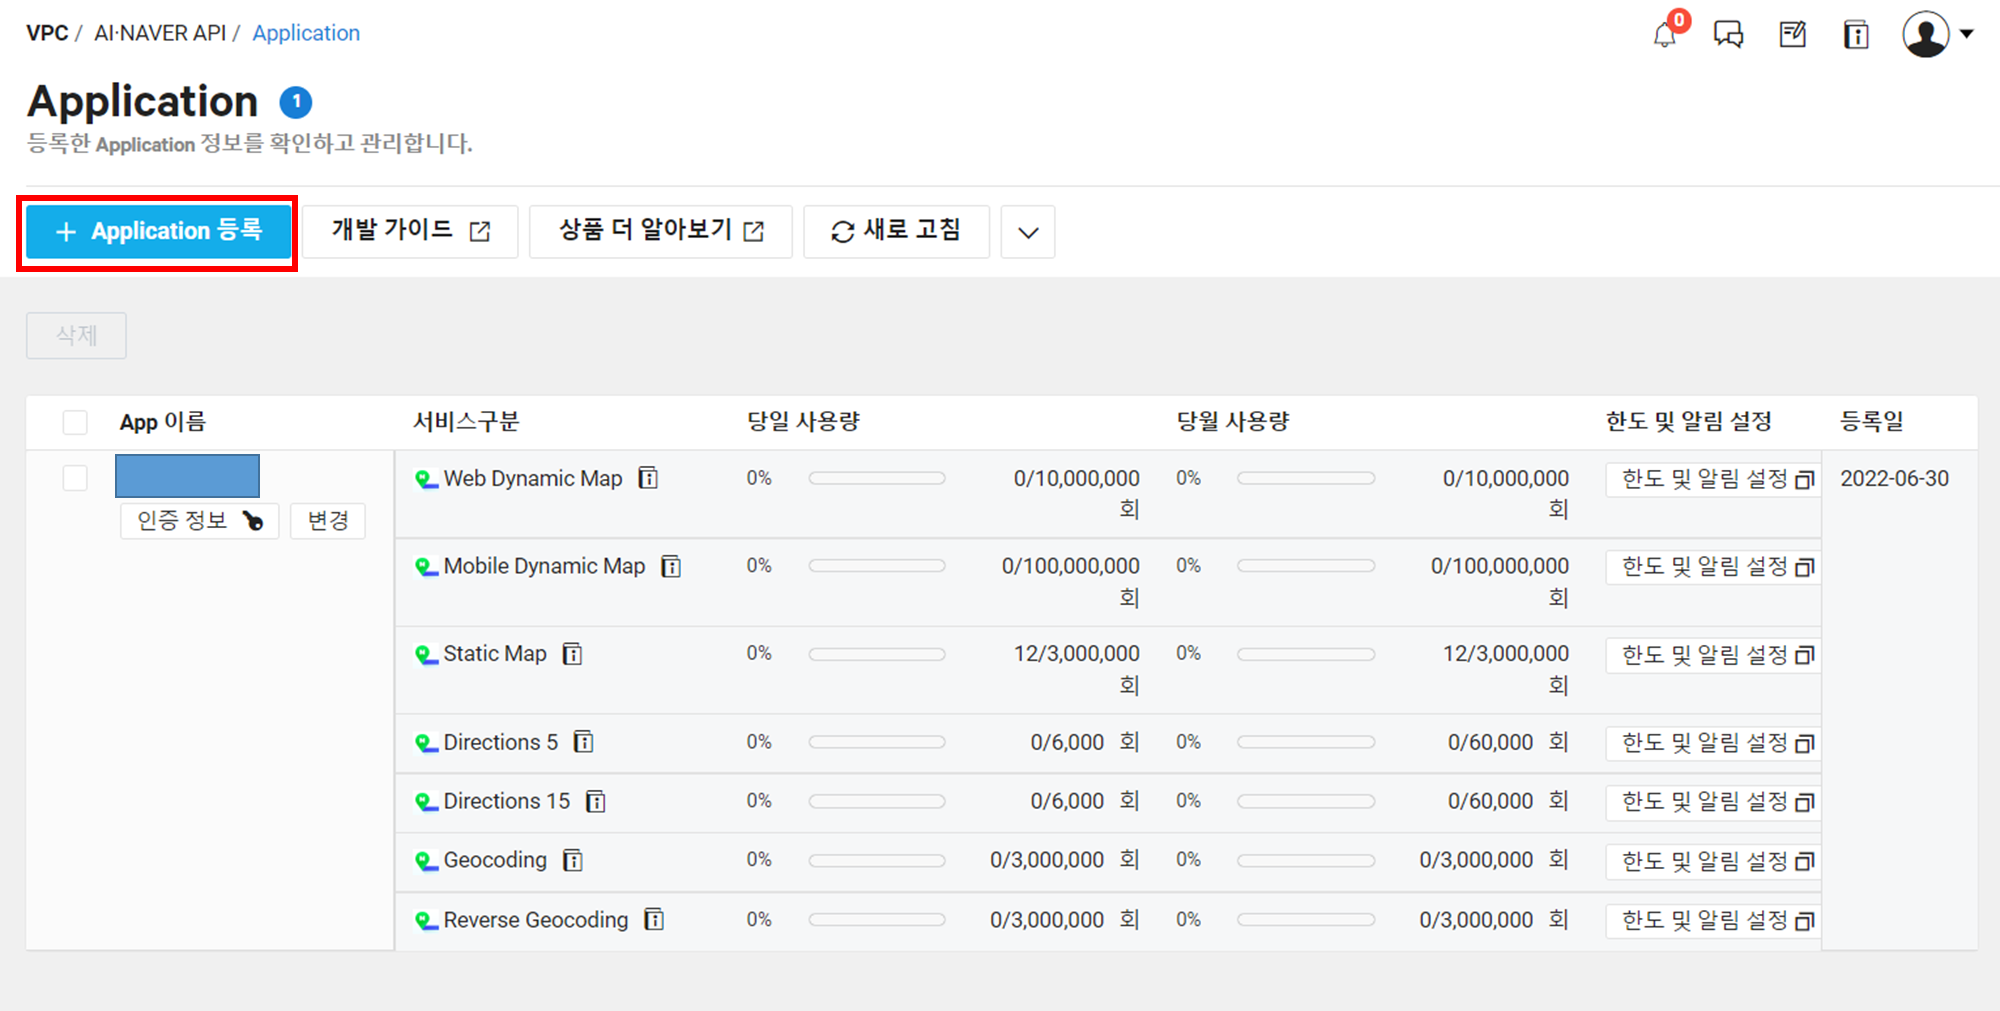Screen dimensions: 2000x1011
Task: Click the 인증 정보 button
Action: 199,520
